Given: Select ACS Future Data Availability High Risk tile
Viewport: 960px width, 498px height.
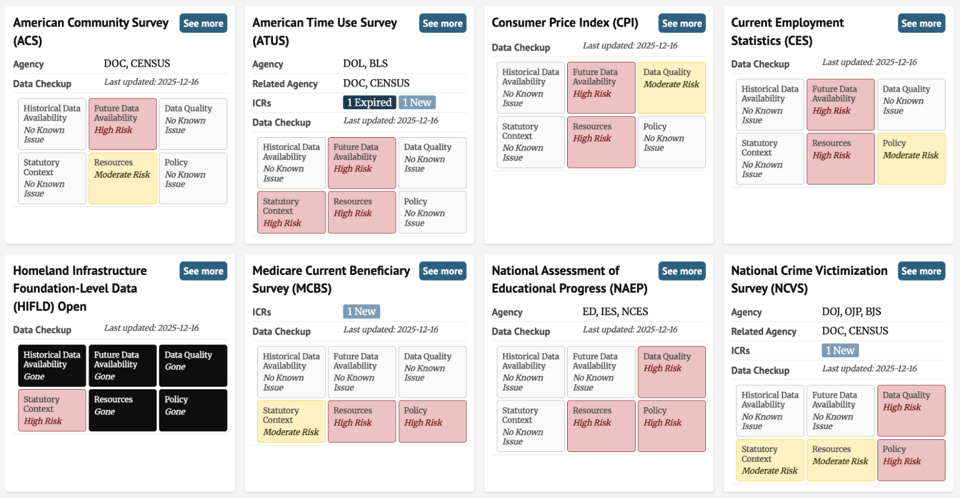Looking at the screenshot, I should pyautogui.click(x=122, y=123).
